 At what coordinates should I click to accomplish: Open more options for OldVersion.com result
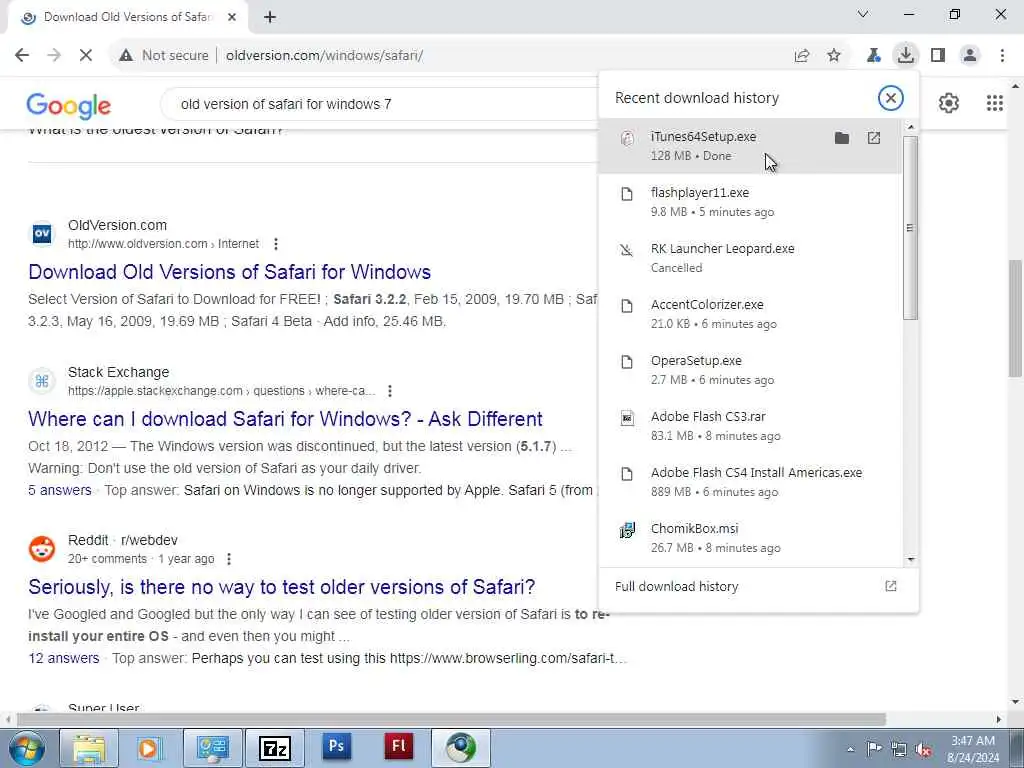(x=276, y=244)
